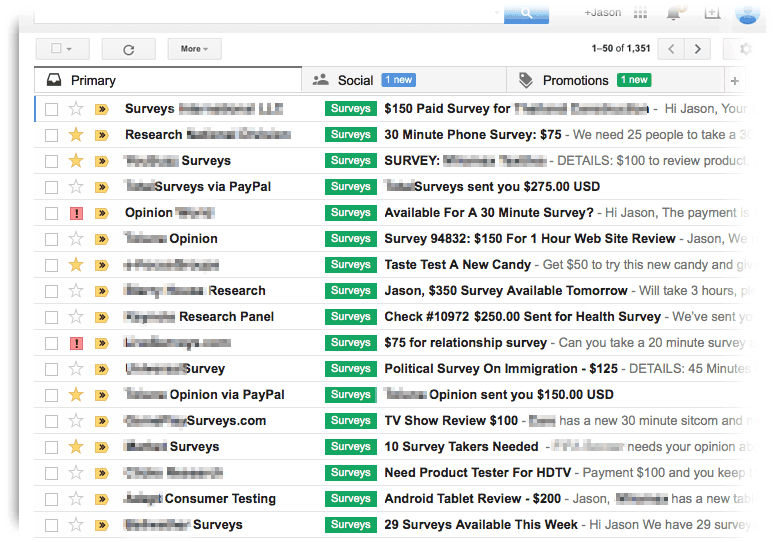Click the green Surveys label on 10 Survey Takers
The width and height of the screenshot is (780, 542).
click(x=351, y=447)
